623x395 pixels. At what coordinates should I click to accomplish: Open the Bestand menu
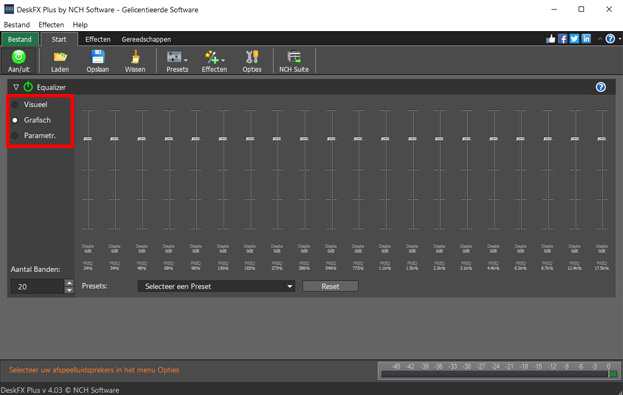[x=17, y=25]
